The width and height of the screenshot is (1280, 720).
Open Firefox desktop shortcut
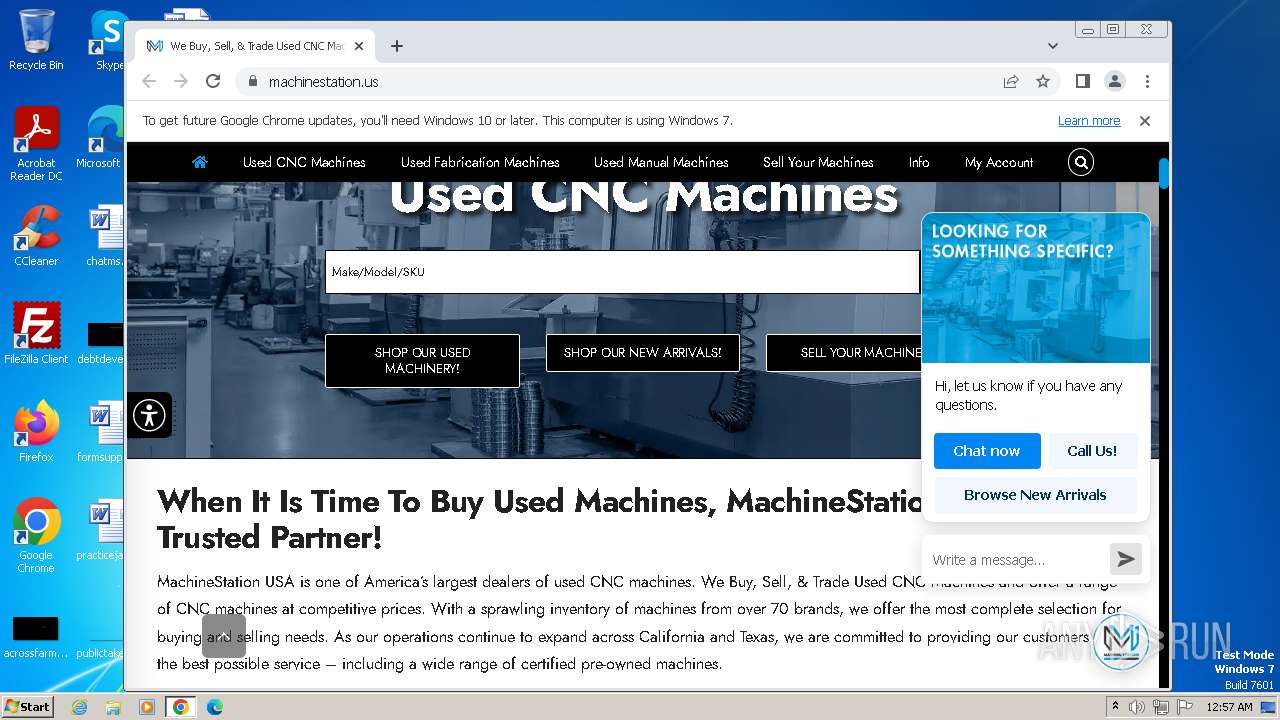pos(36,431)
